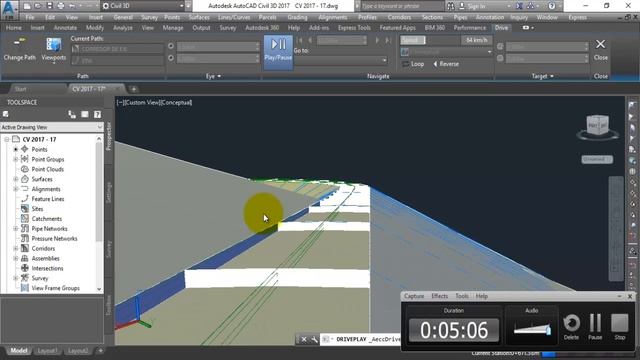The image size is (640, 360).
Task: Expand the Surfaces tree node
Action: point(16,179)
